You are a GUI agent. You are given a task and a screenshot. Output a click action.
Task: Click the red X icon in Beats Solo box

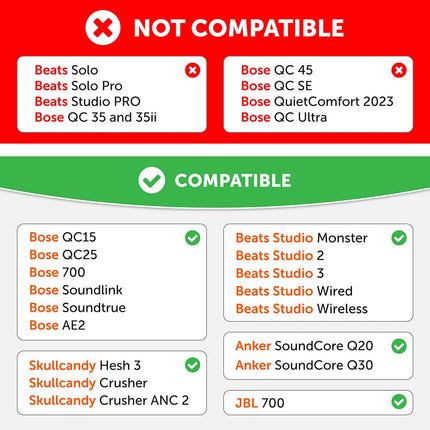(192, 70)
